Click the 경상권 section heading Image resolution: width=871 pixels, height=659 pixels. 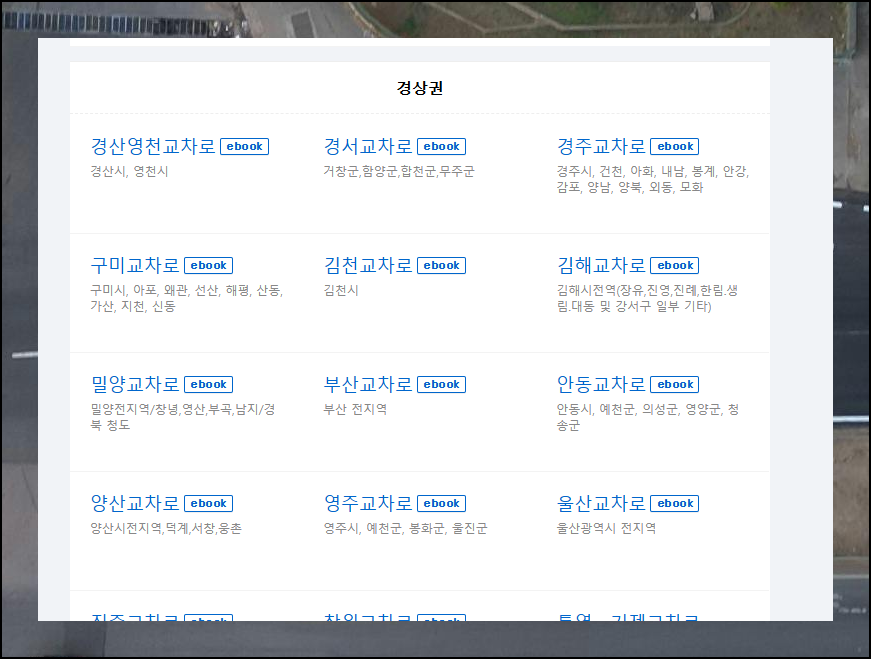[x=420, y=88]
